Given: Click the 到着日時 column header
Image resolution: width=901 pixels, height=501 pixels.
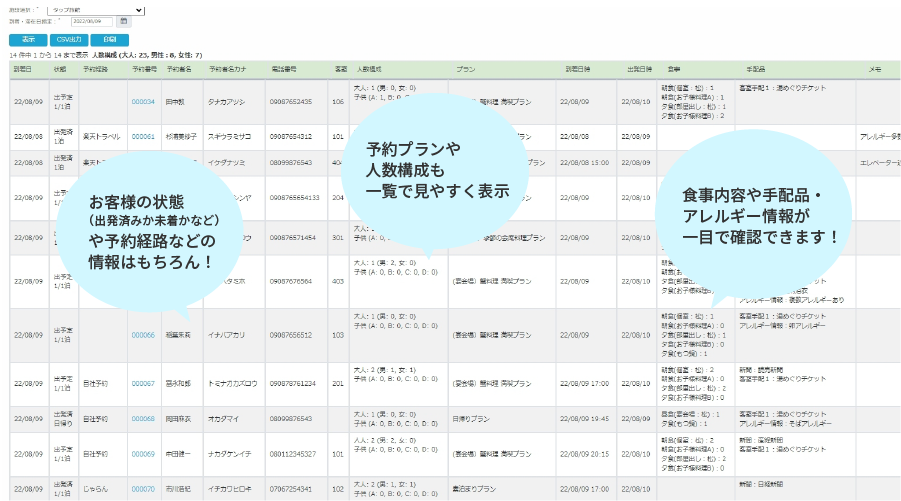Looking at the screenshot, I should pyautogui.click(x=577, y=69).
